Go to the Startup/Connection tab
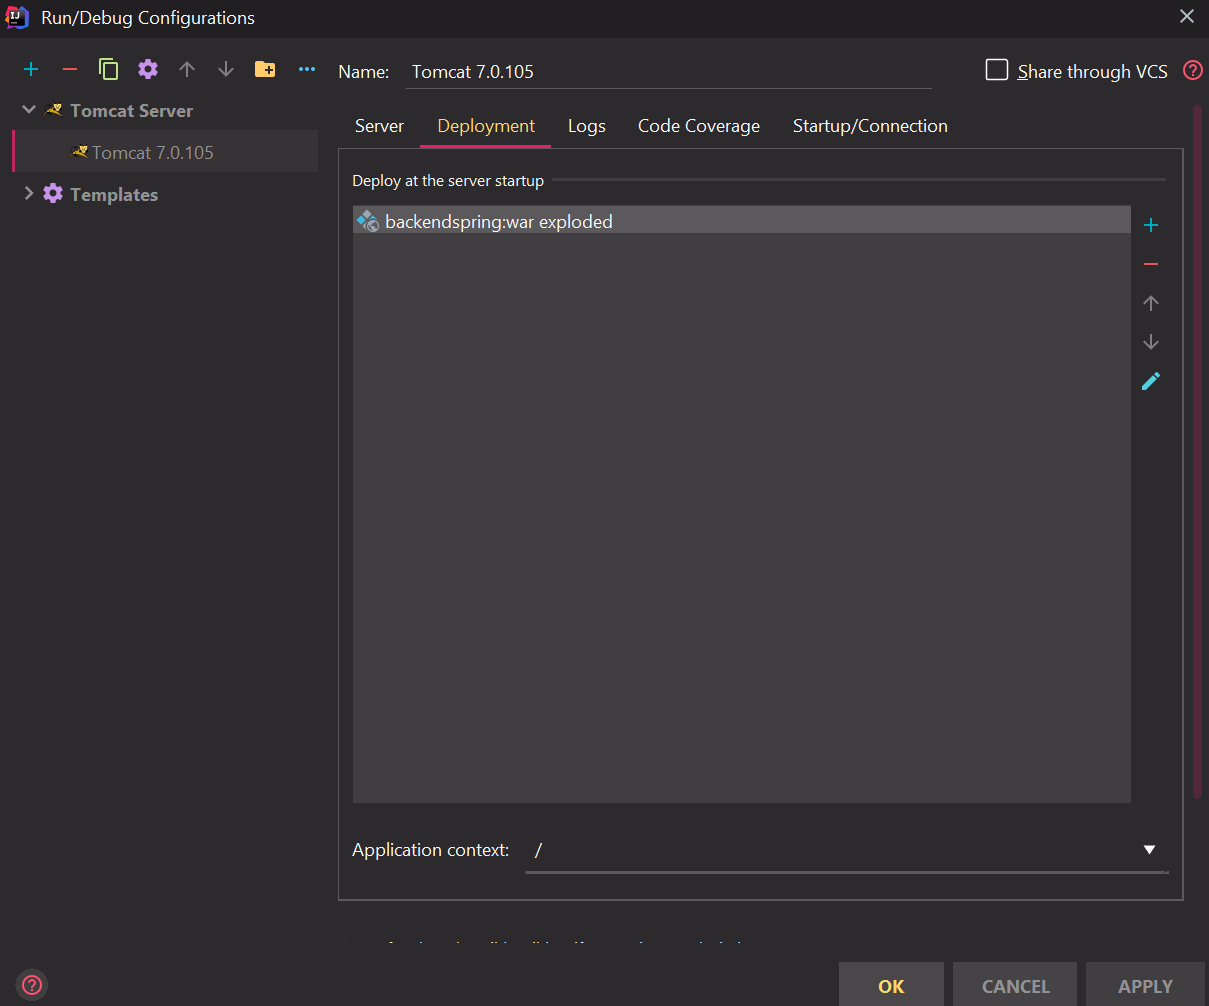This screenshot has height=1006, width=1209. (x=870, y=126)
